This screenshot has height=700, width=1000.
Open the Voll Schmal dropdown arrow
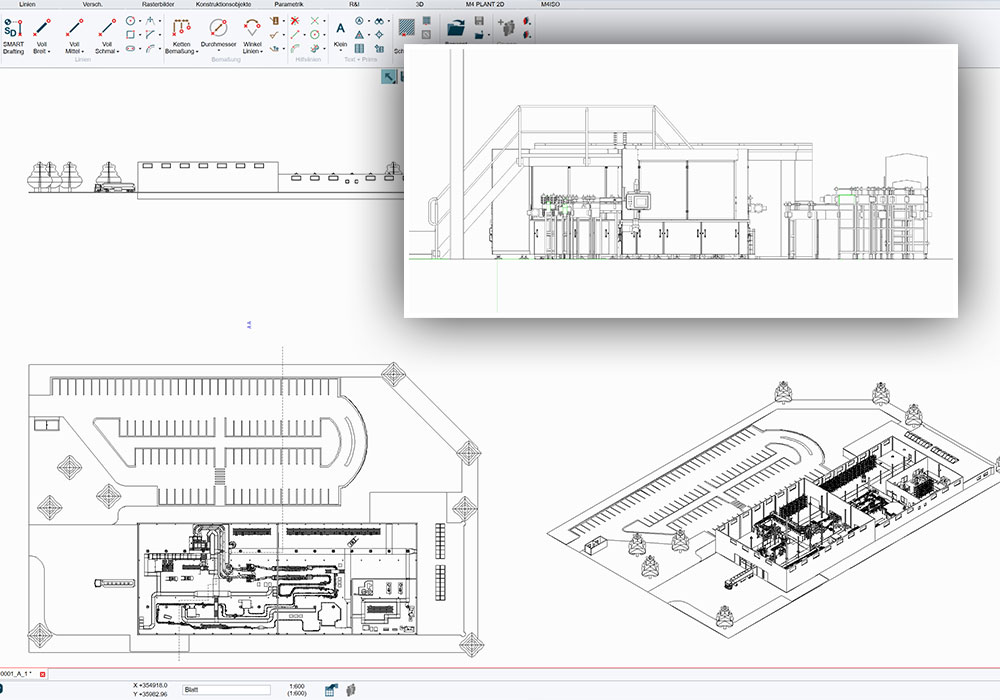click(118, 52)
